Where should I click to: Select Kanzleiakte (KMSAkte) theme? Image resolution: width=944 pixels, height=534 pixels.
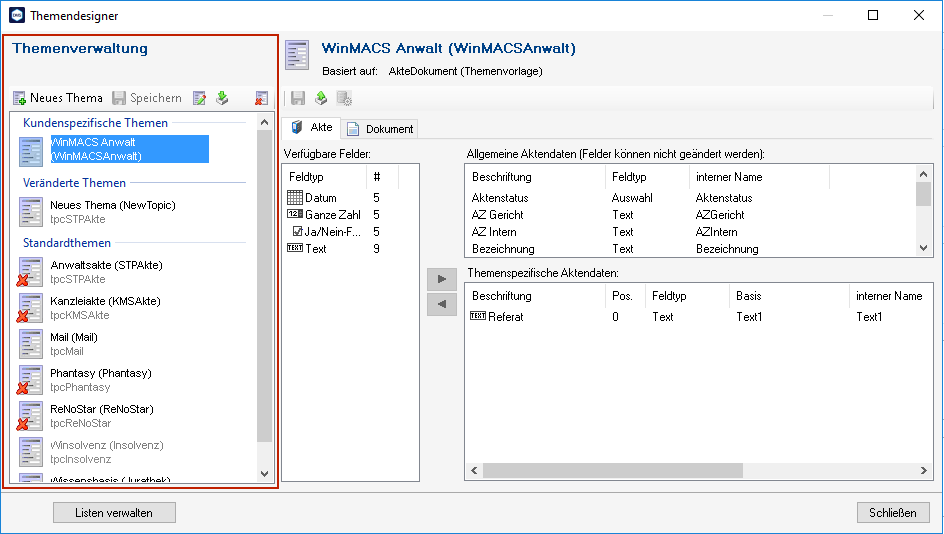point(105,308)
